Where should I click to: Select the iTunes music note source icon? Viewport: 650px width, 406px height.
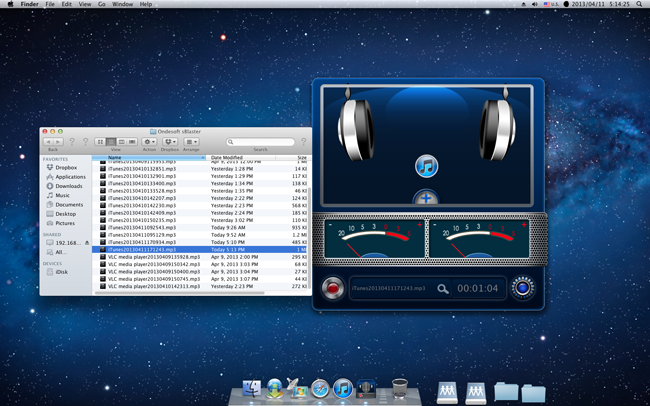point(426,166)
